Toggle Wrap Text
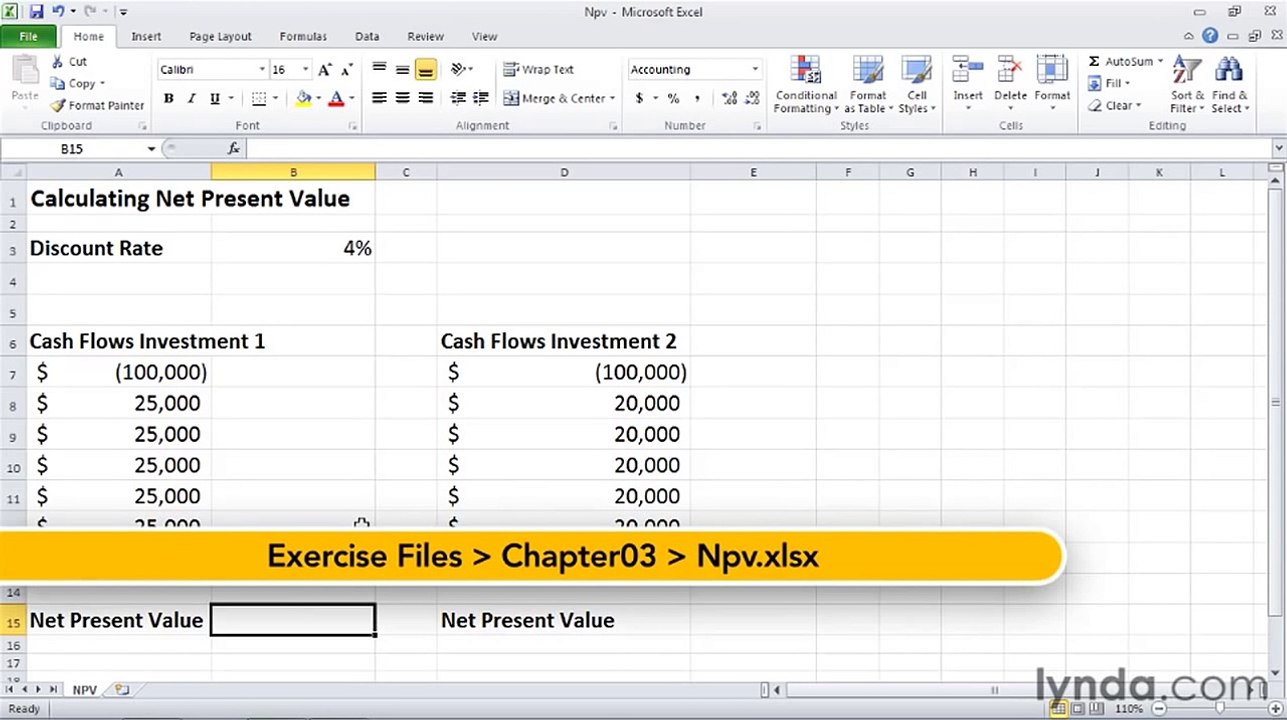 538,69
